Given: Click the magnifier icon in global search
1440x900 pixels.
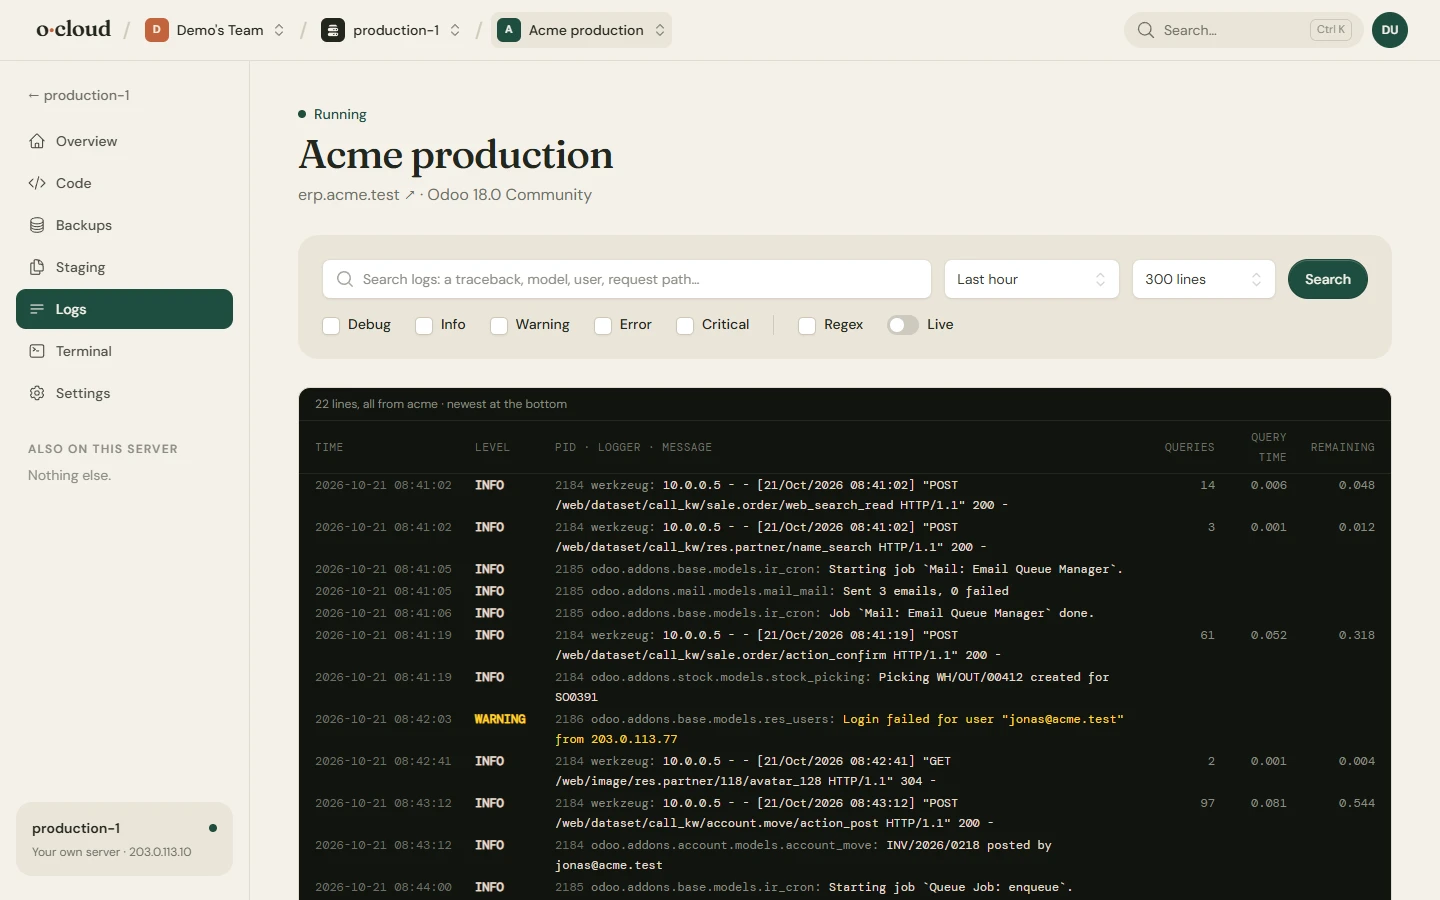Looking at the screenshot, I should (x=1146, y=30).
